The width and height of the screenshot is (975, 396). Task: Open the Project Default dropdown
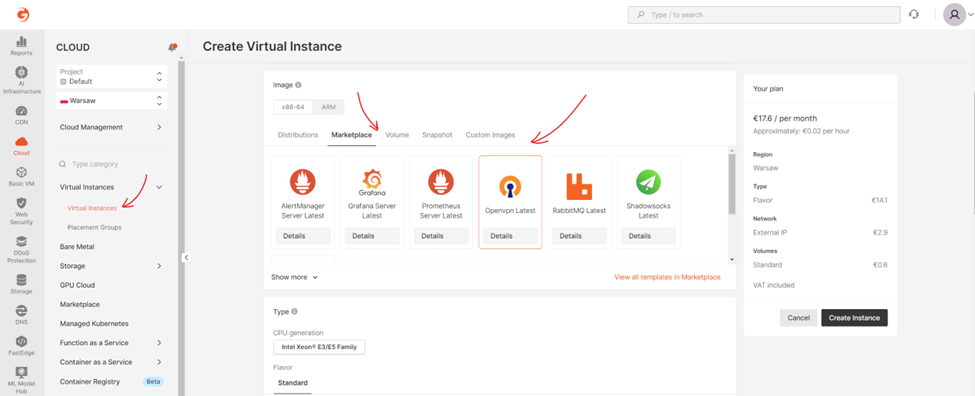click(111, 76)
